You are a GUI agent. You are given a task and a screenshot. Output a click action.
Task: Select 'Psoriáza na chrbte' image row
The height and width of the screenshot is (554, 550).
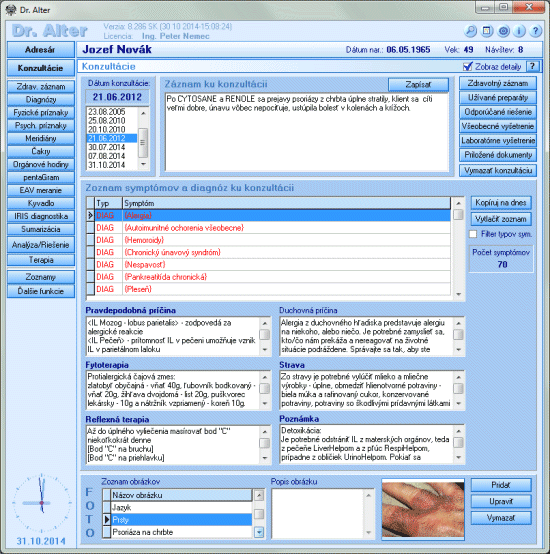tap(177, 532)
